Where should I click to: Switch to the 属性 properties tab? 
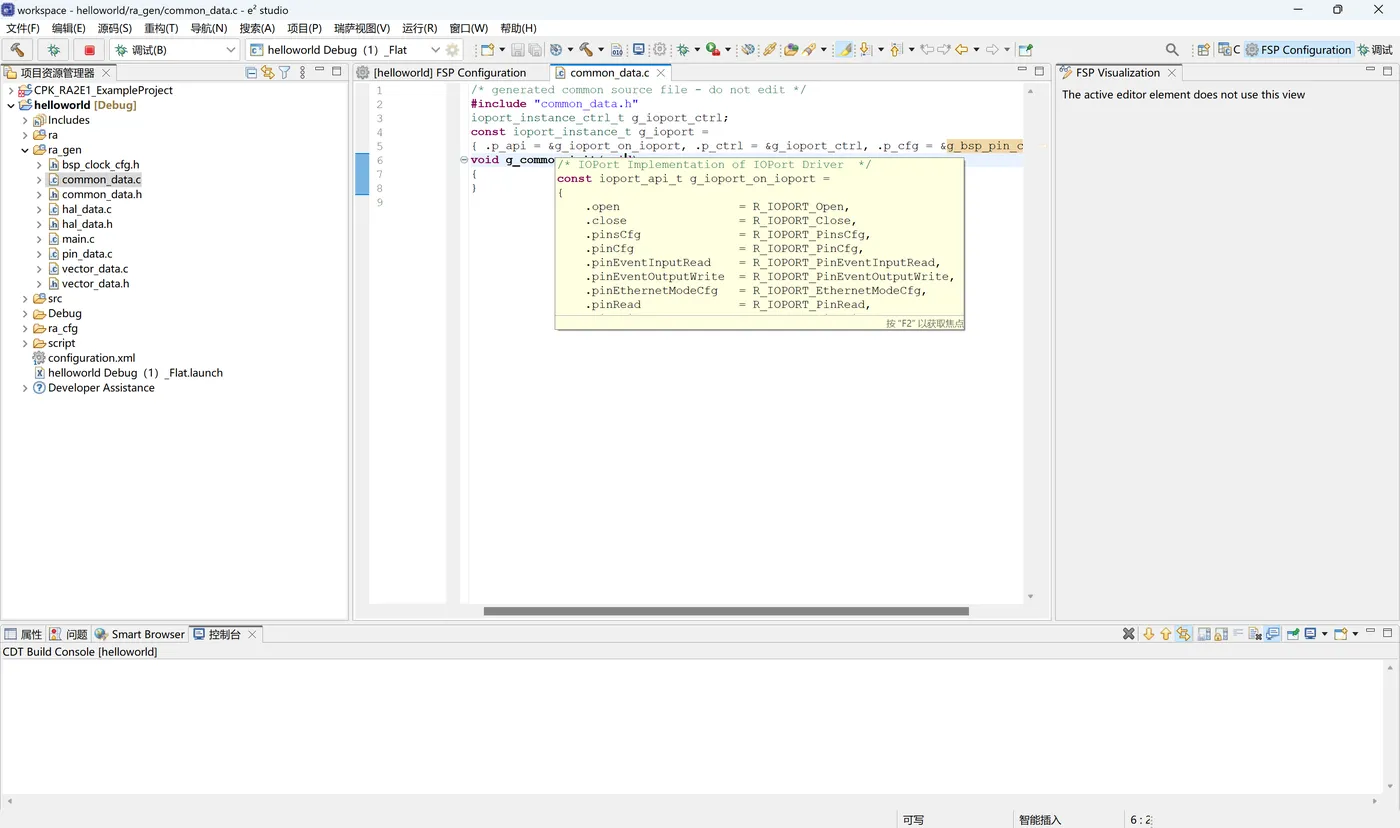pyautogui.click(x=23, y=634)
